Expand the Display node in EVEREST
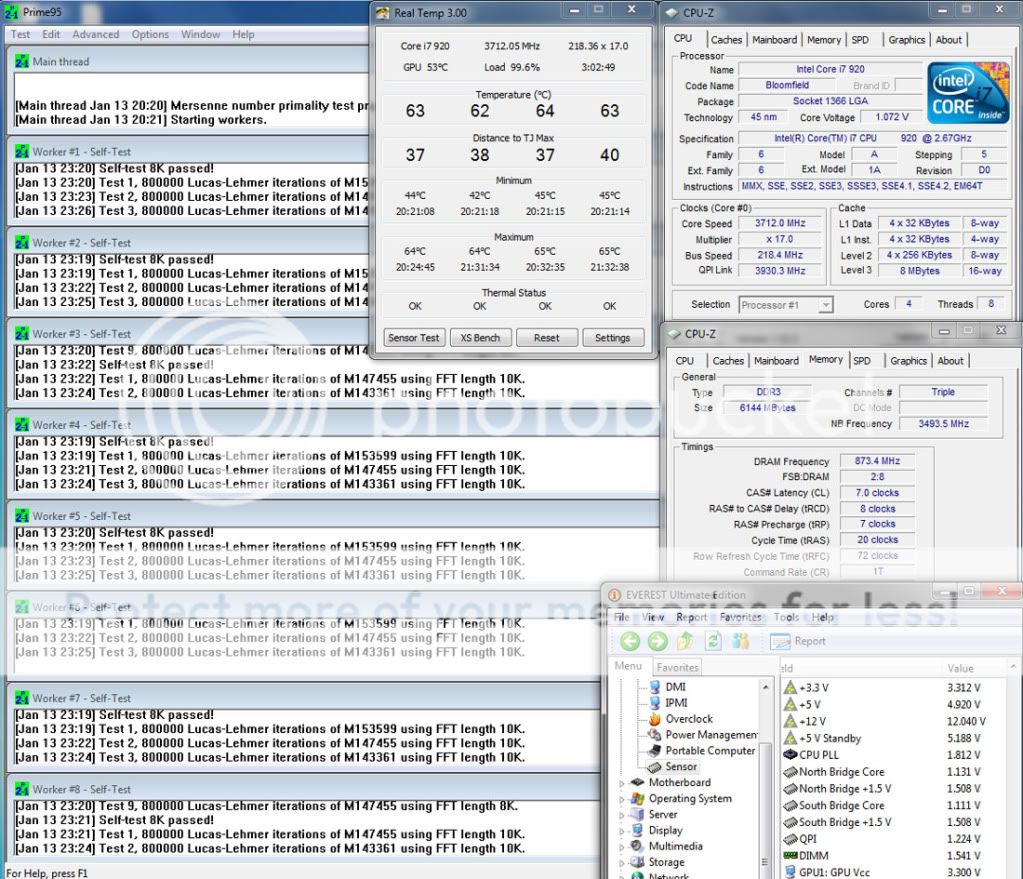Viewport: 1023px width, 879px height. [621, 831]
